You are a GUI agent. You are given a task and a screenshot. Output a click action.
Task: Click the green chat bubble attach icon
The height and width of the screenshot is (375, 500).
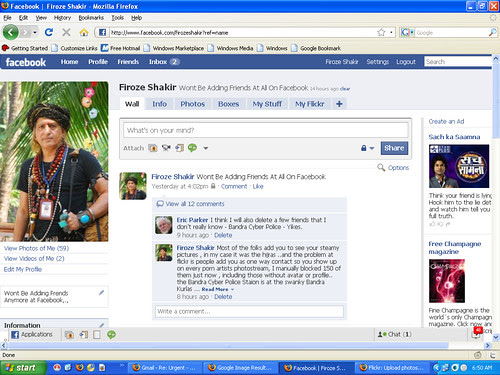(192, 148)
